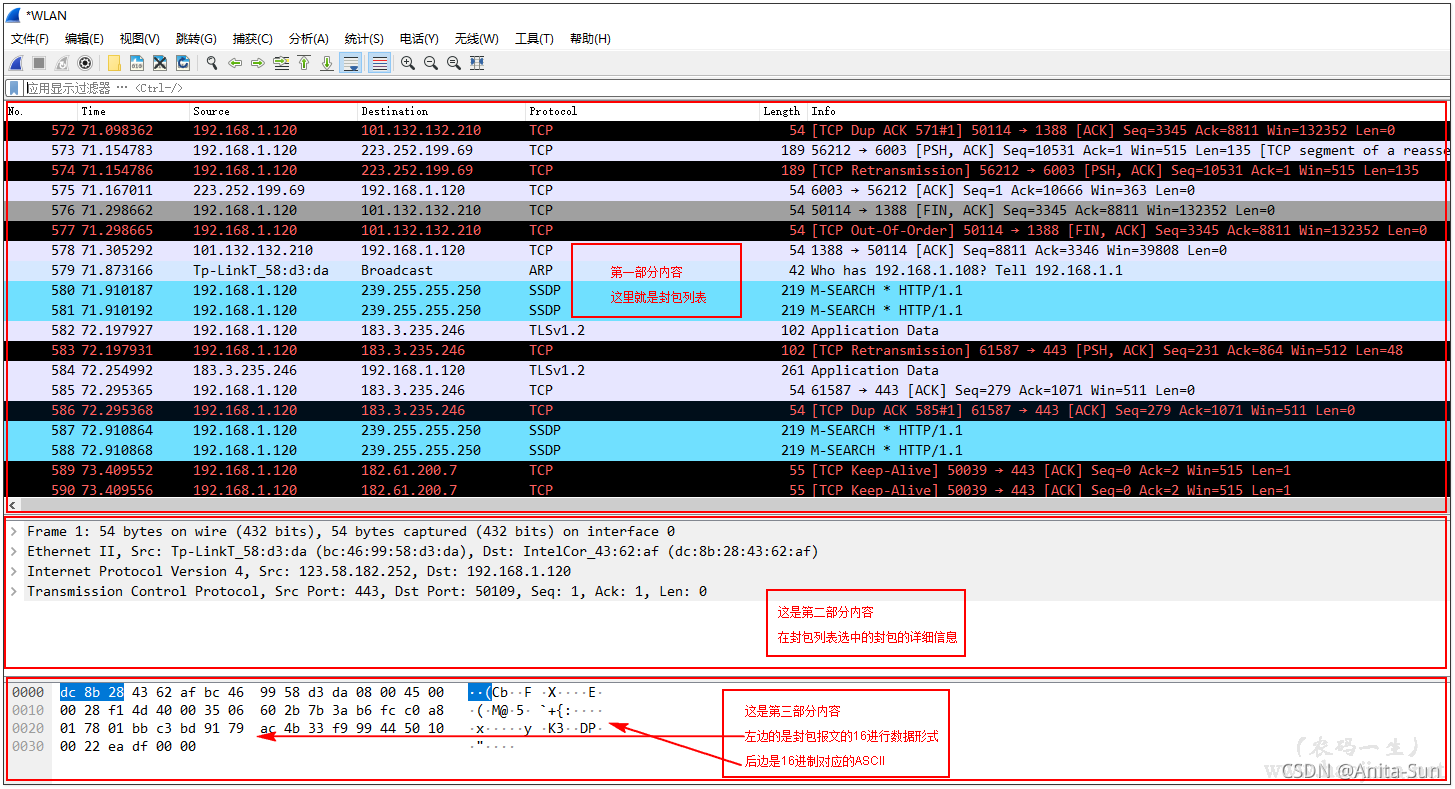This screenshot has height=789, width=1455.
Task: Select packet 579 ARP Broadcast row
Action: click(x=725, y=270)
